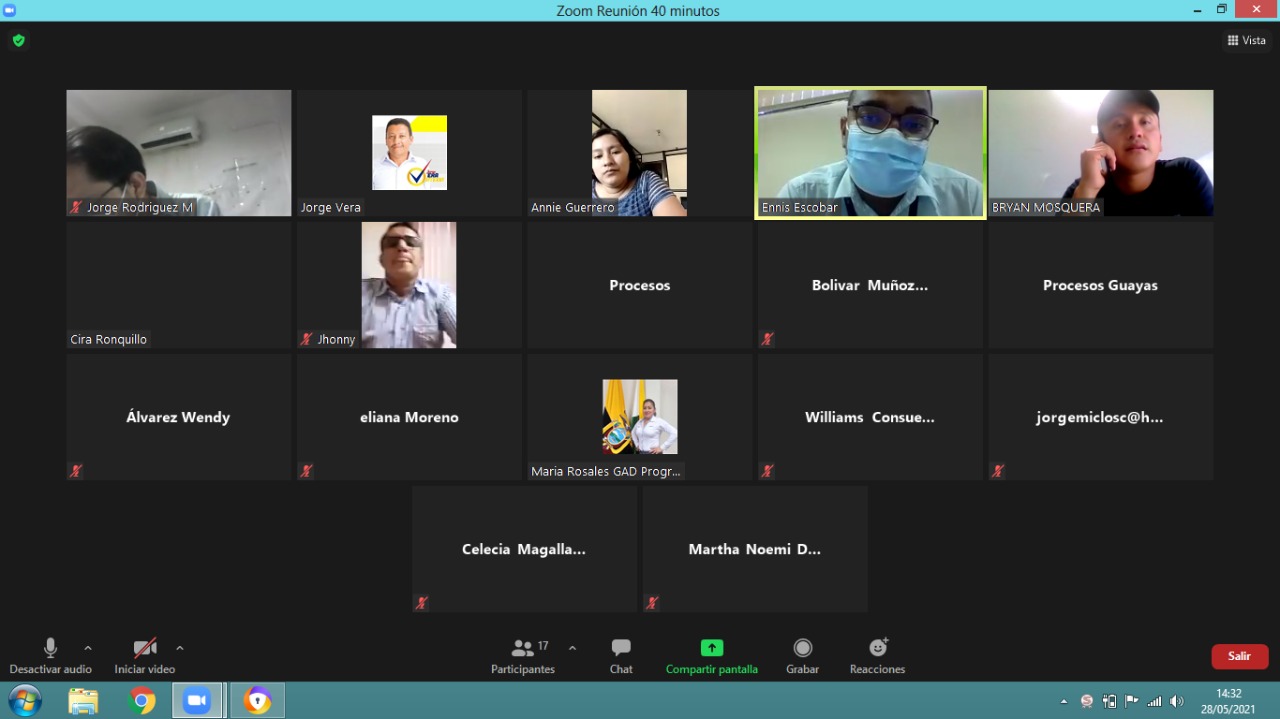Turn on camera with Iniciar video
Image resolution: width=1280 pixels, height=719 pixels.
point(145,648)
